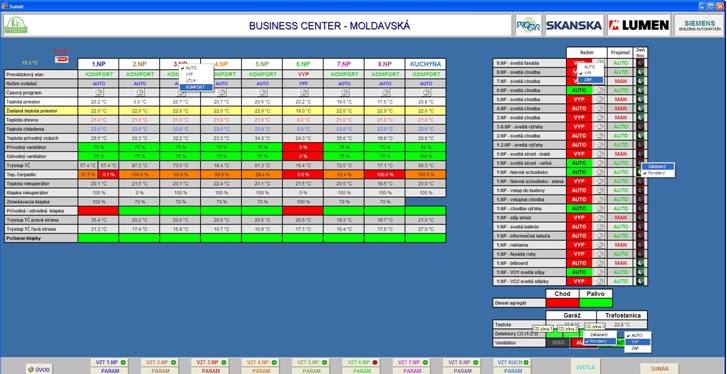Open the Režim ovládač VYP selector for 6.NP
This screenshot has height=374, width=727.
[303, 83]
